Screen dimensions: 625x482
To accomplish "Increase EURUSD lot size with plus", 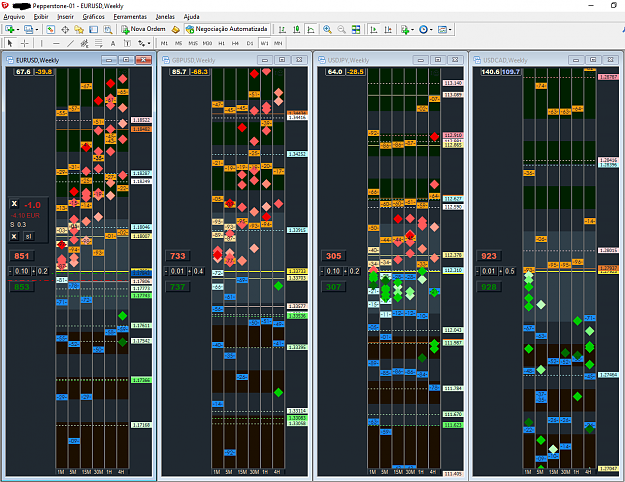I will 33,271.
